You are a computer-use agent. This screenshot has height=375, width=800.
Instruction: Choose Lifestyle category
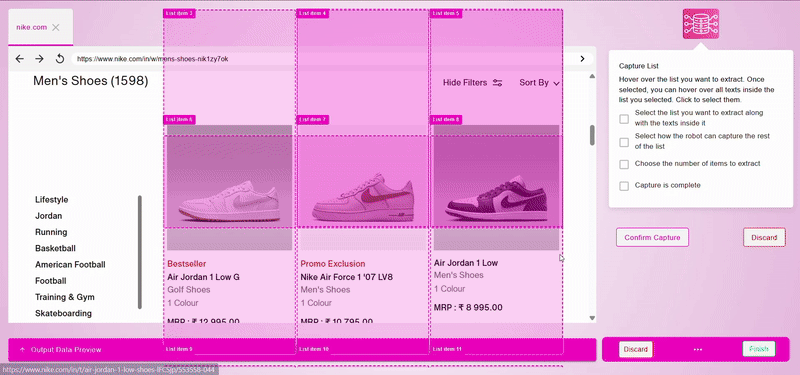[x=52, y=199]
